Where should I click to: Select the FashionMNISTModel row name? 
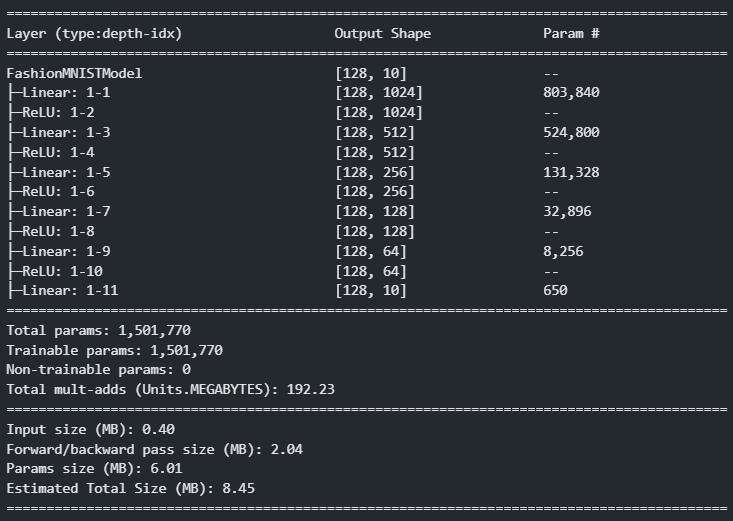point(74,73)
